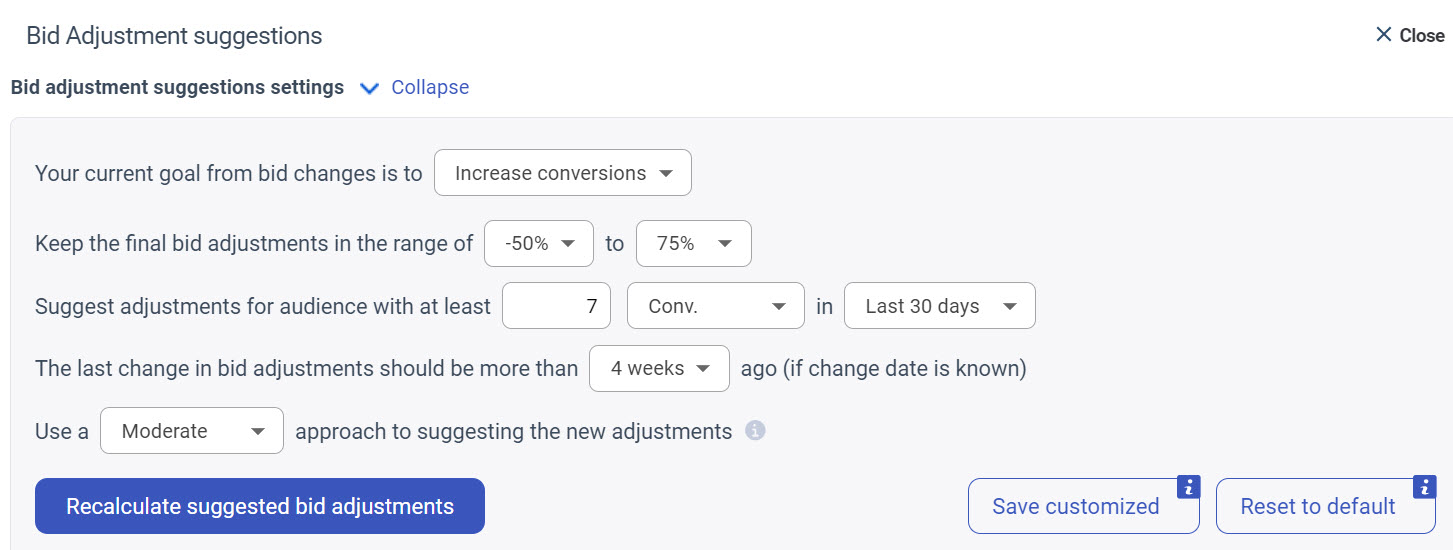Image resolution: width=1453 pixels, height=550 pixels.
Task: Open the 4 weeks dropdown
Action: pos(659,368)
